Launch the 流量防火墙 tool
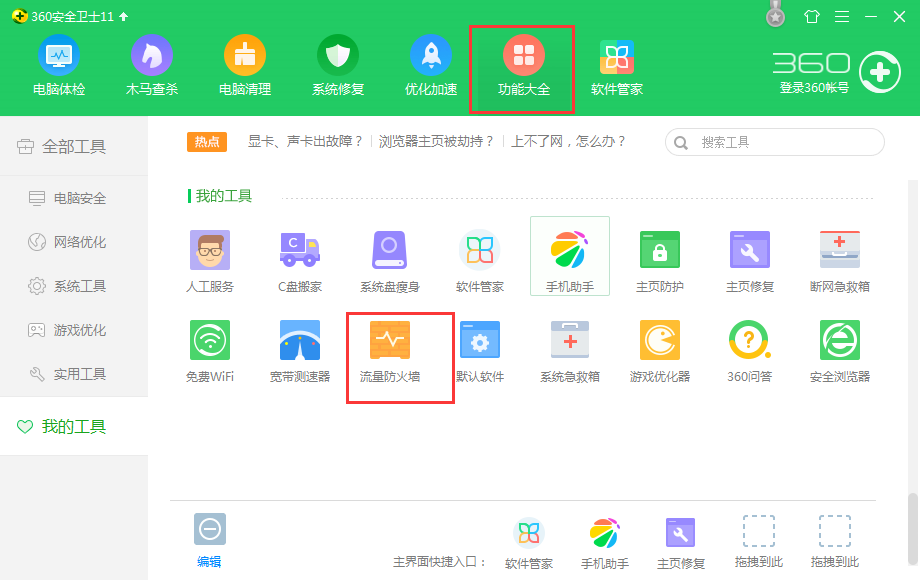 390,351
